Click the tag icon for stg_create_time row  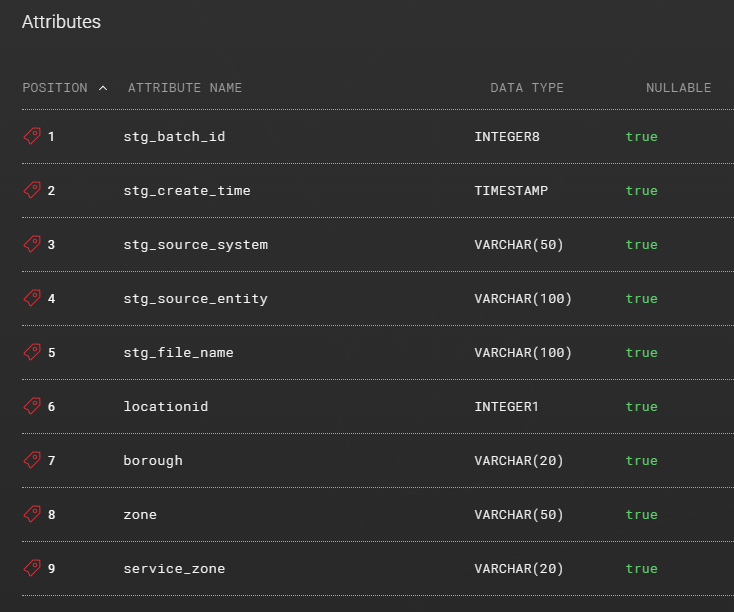[x=32, y=190]
